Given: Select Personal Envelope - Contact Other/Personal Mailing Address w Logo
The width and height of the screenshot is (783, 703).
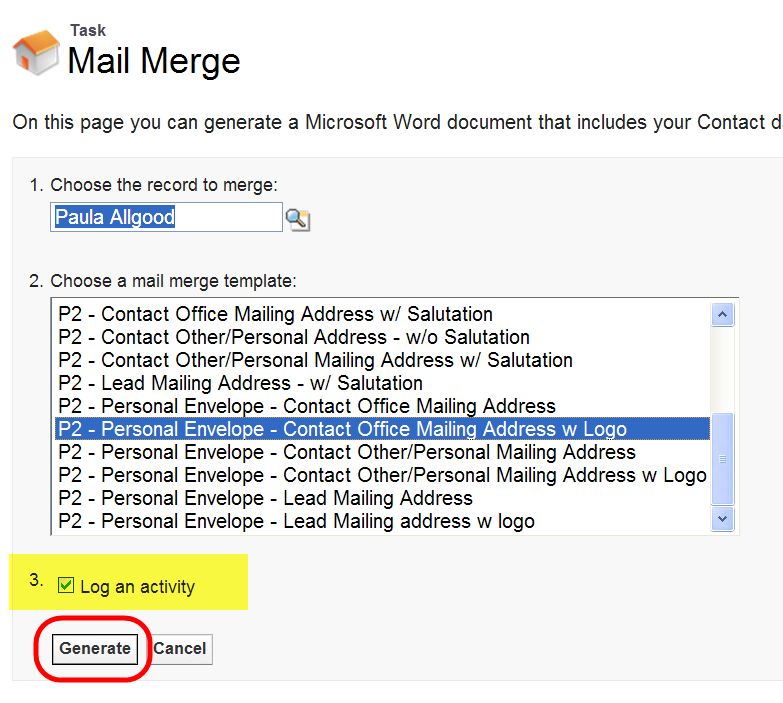Looking at the screenshot, I should tap(382, 475).
